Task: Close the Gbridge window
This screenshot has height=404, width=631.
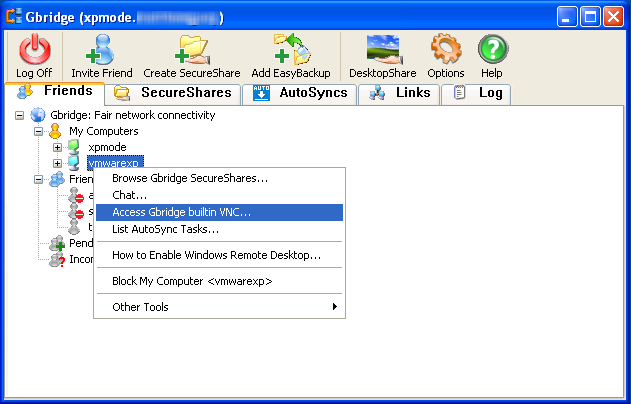Action: pyautogui.click(x=614, y=17)
